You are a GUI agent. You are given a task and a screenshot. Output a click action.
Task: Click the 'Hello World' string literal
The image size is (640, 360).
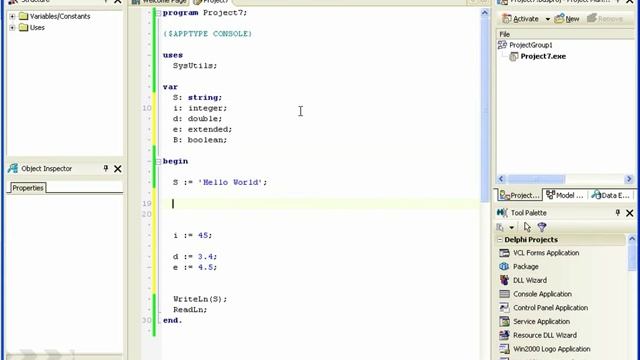pyautogui.click(x=230, y=182)
